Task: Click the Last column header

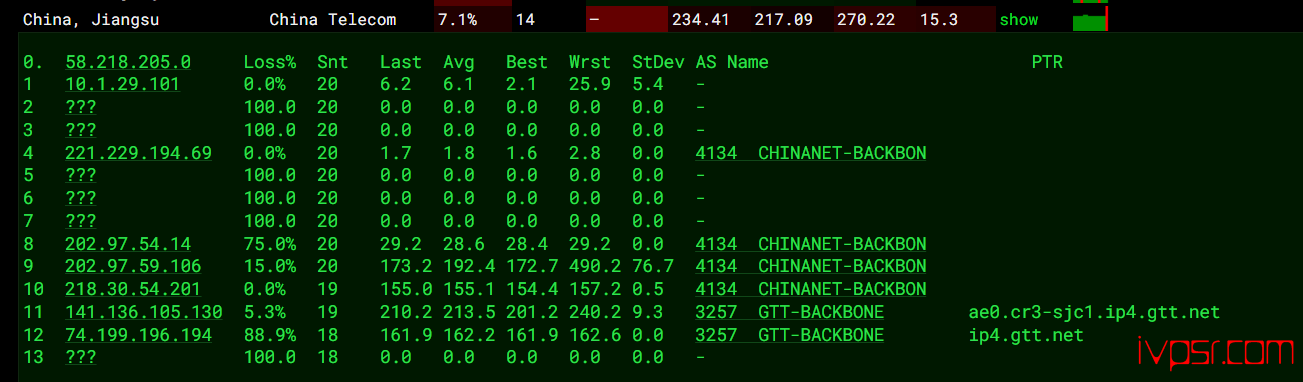Action: [401, 62]
